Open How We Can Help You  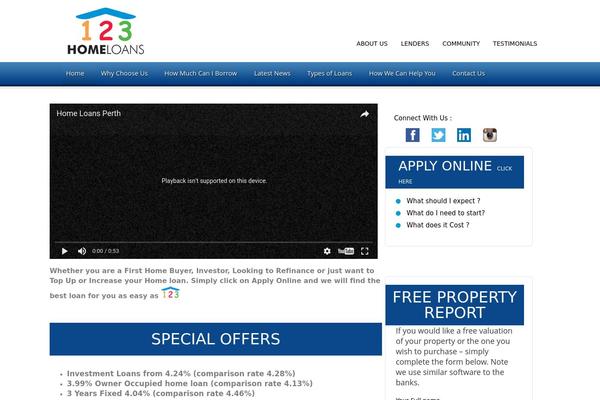coord(402,73)
